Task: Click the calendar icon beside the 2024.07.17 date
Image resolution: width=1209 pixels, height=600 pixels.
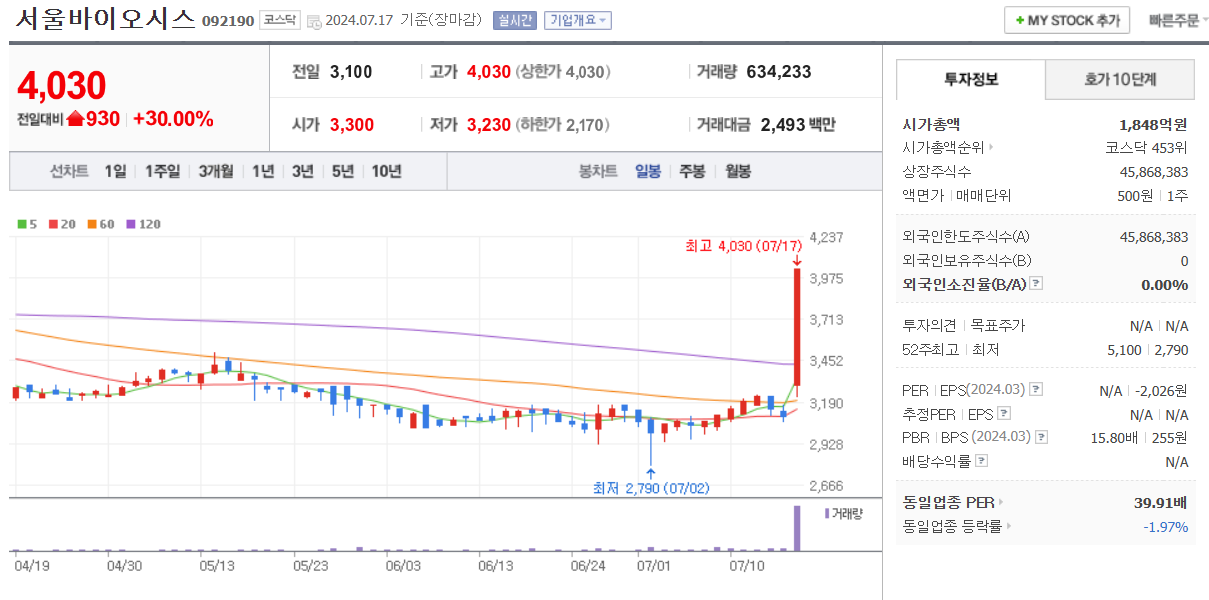Action: pos(314,22)
